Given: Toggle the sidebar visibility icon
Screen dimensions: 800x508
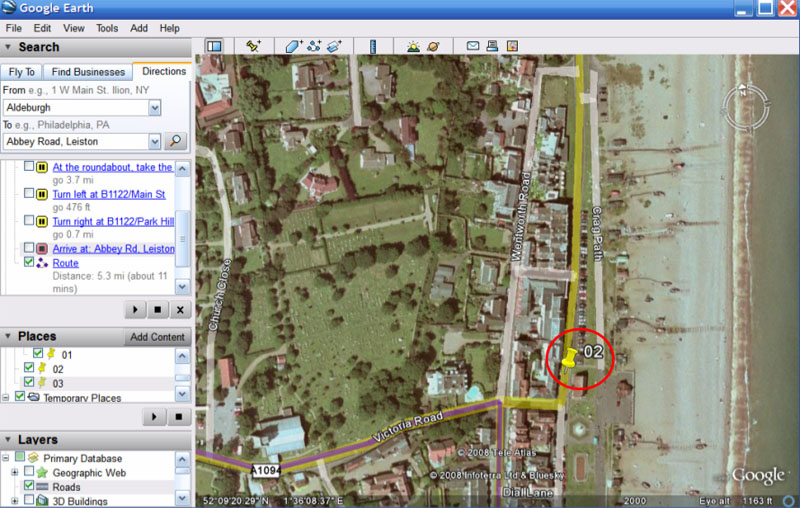Looking at the screenshot, I should coord(214,46).
